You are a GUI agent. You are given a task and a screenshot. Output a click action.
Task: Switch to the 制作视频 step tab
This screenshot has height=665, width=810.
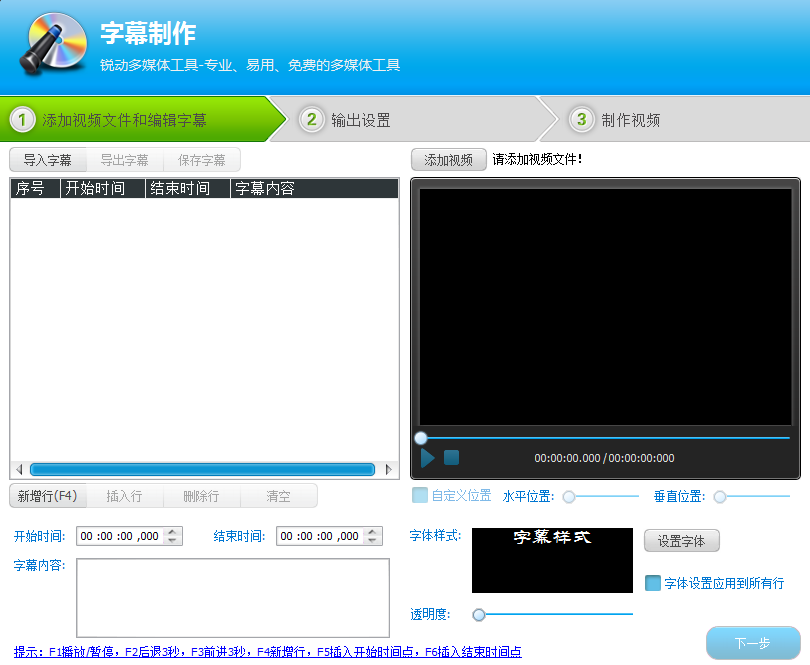point(630,120)
